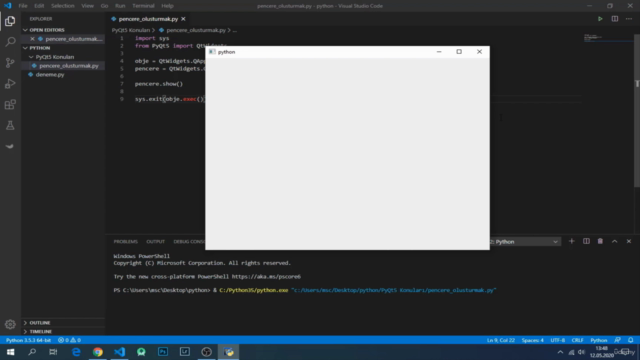Minimize the python Qt window

(439, 52)
